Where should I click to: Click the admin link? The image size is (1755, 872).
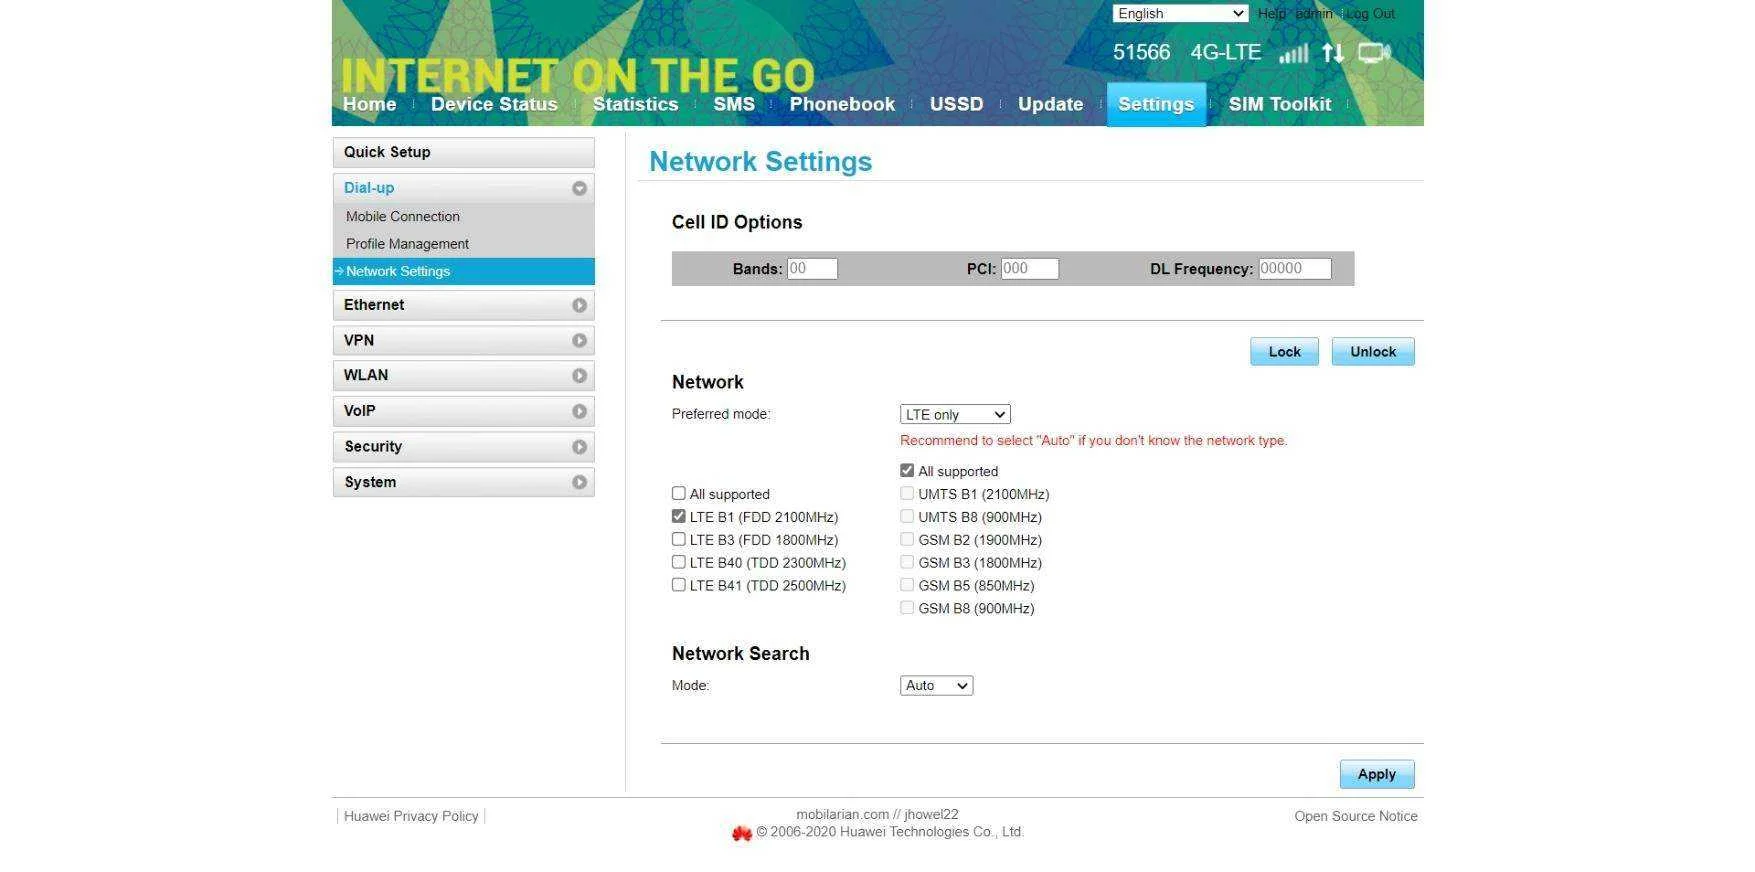(x=1314, y=14)
